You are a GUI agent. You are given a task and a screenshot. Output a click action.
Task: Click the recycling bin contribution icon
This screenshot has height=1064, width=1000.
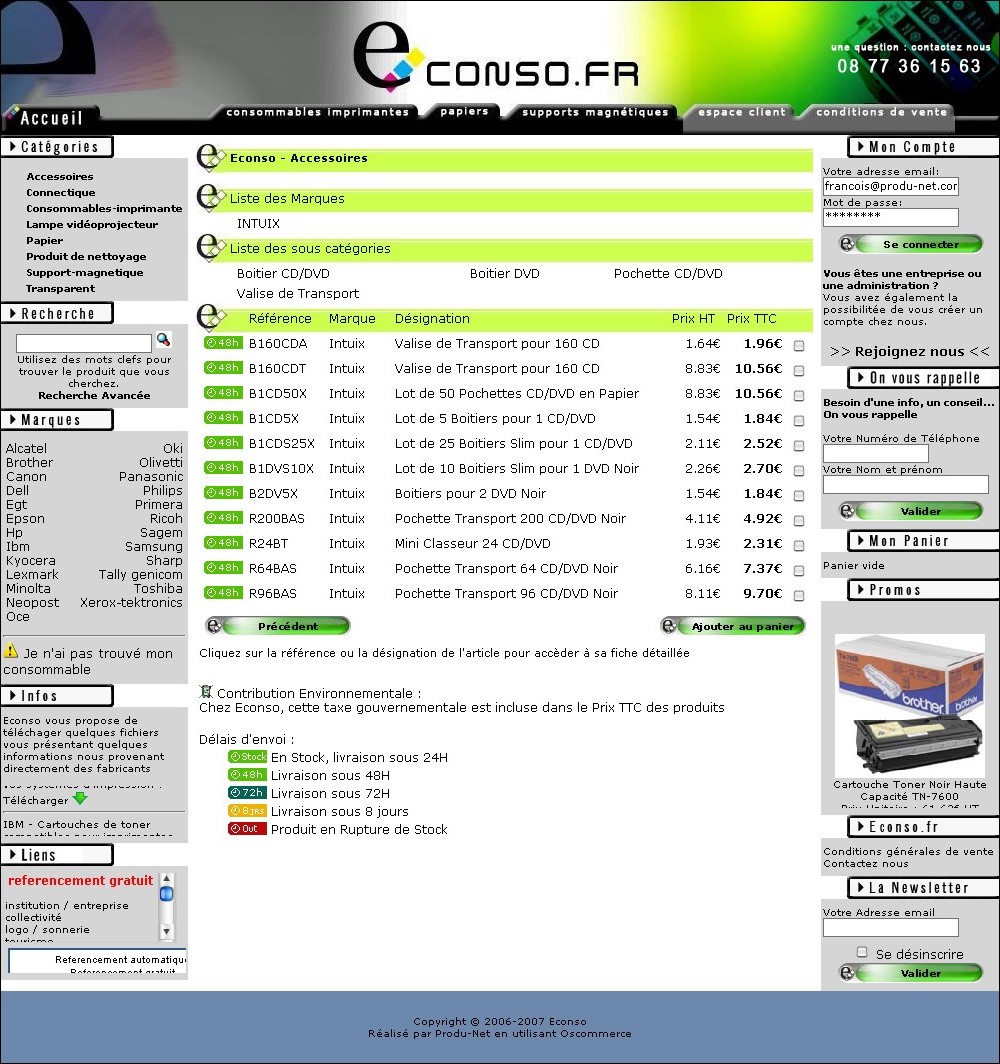pos(206,692)
